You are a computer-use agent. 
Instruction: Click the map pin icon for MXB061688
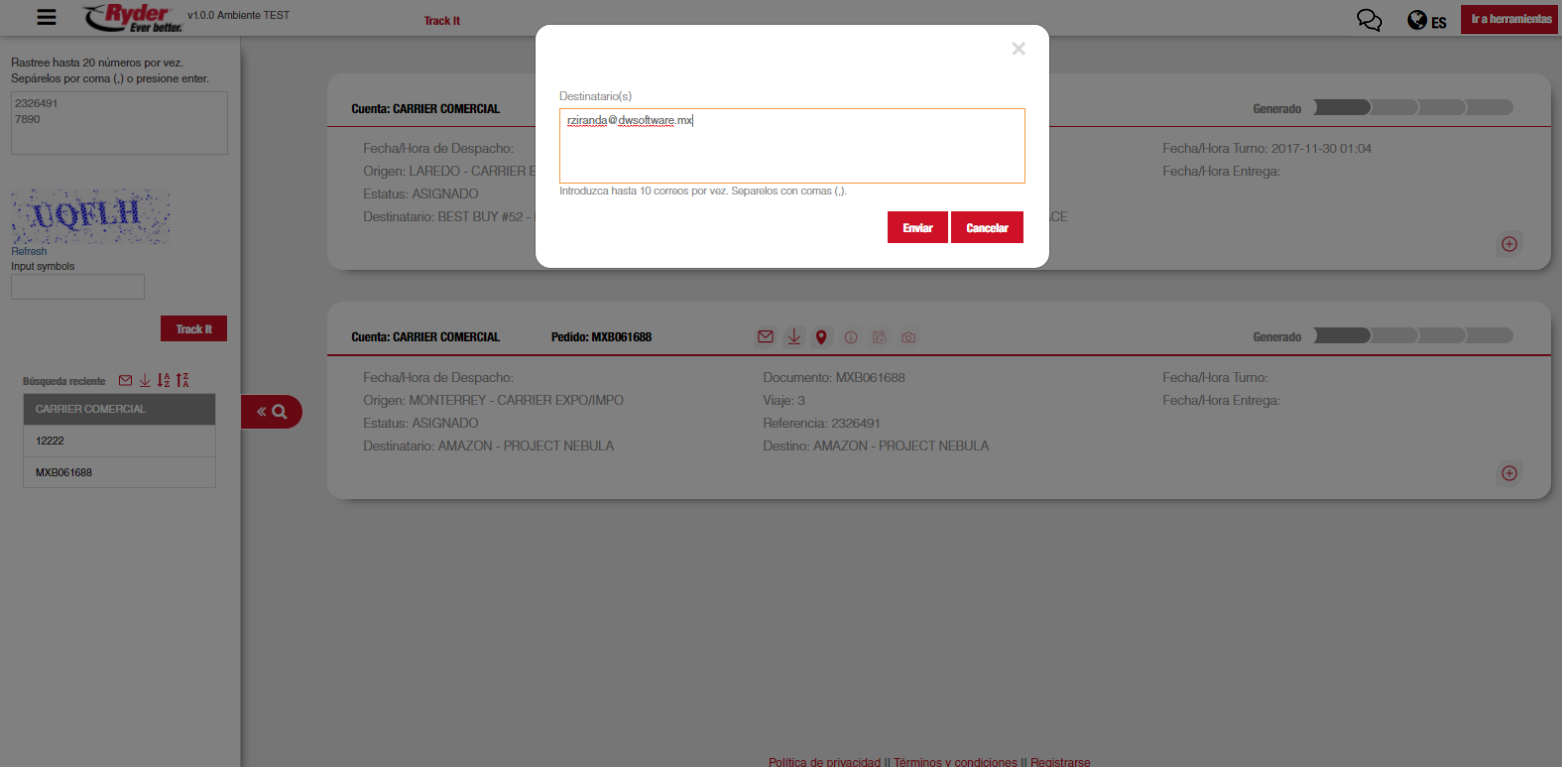pos(821,337)
